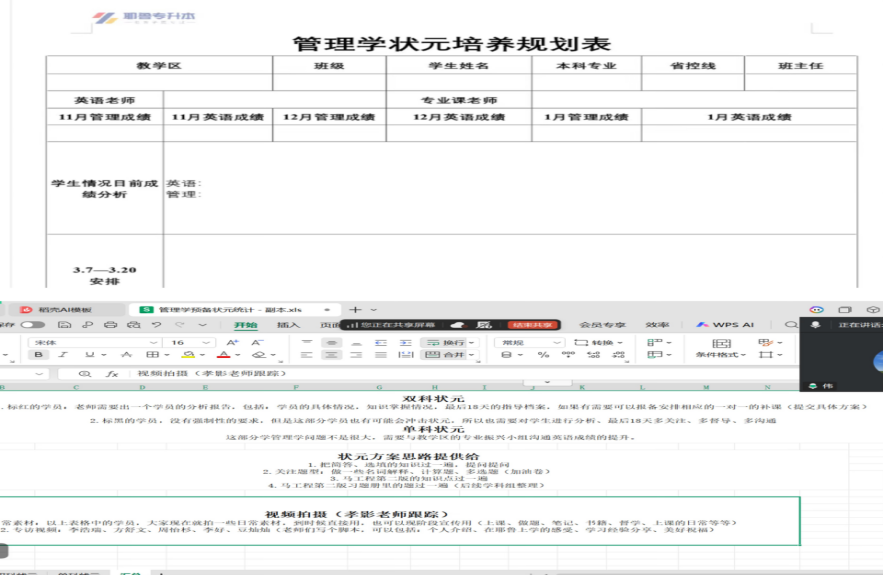This screenshot has width=883, height=576.
Task: Open the Print icon
Action: coord(110,327)
